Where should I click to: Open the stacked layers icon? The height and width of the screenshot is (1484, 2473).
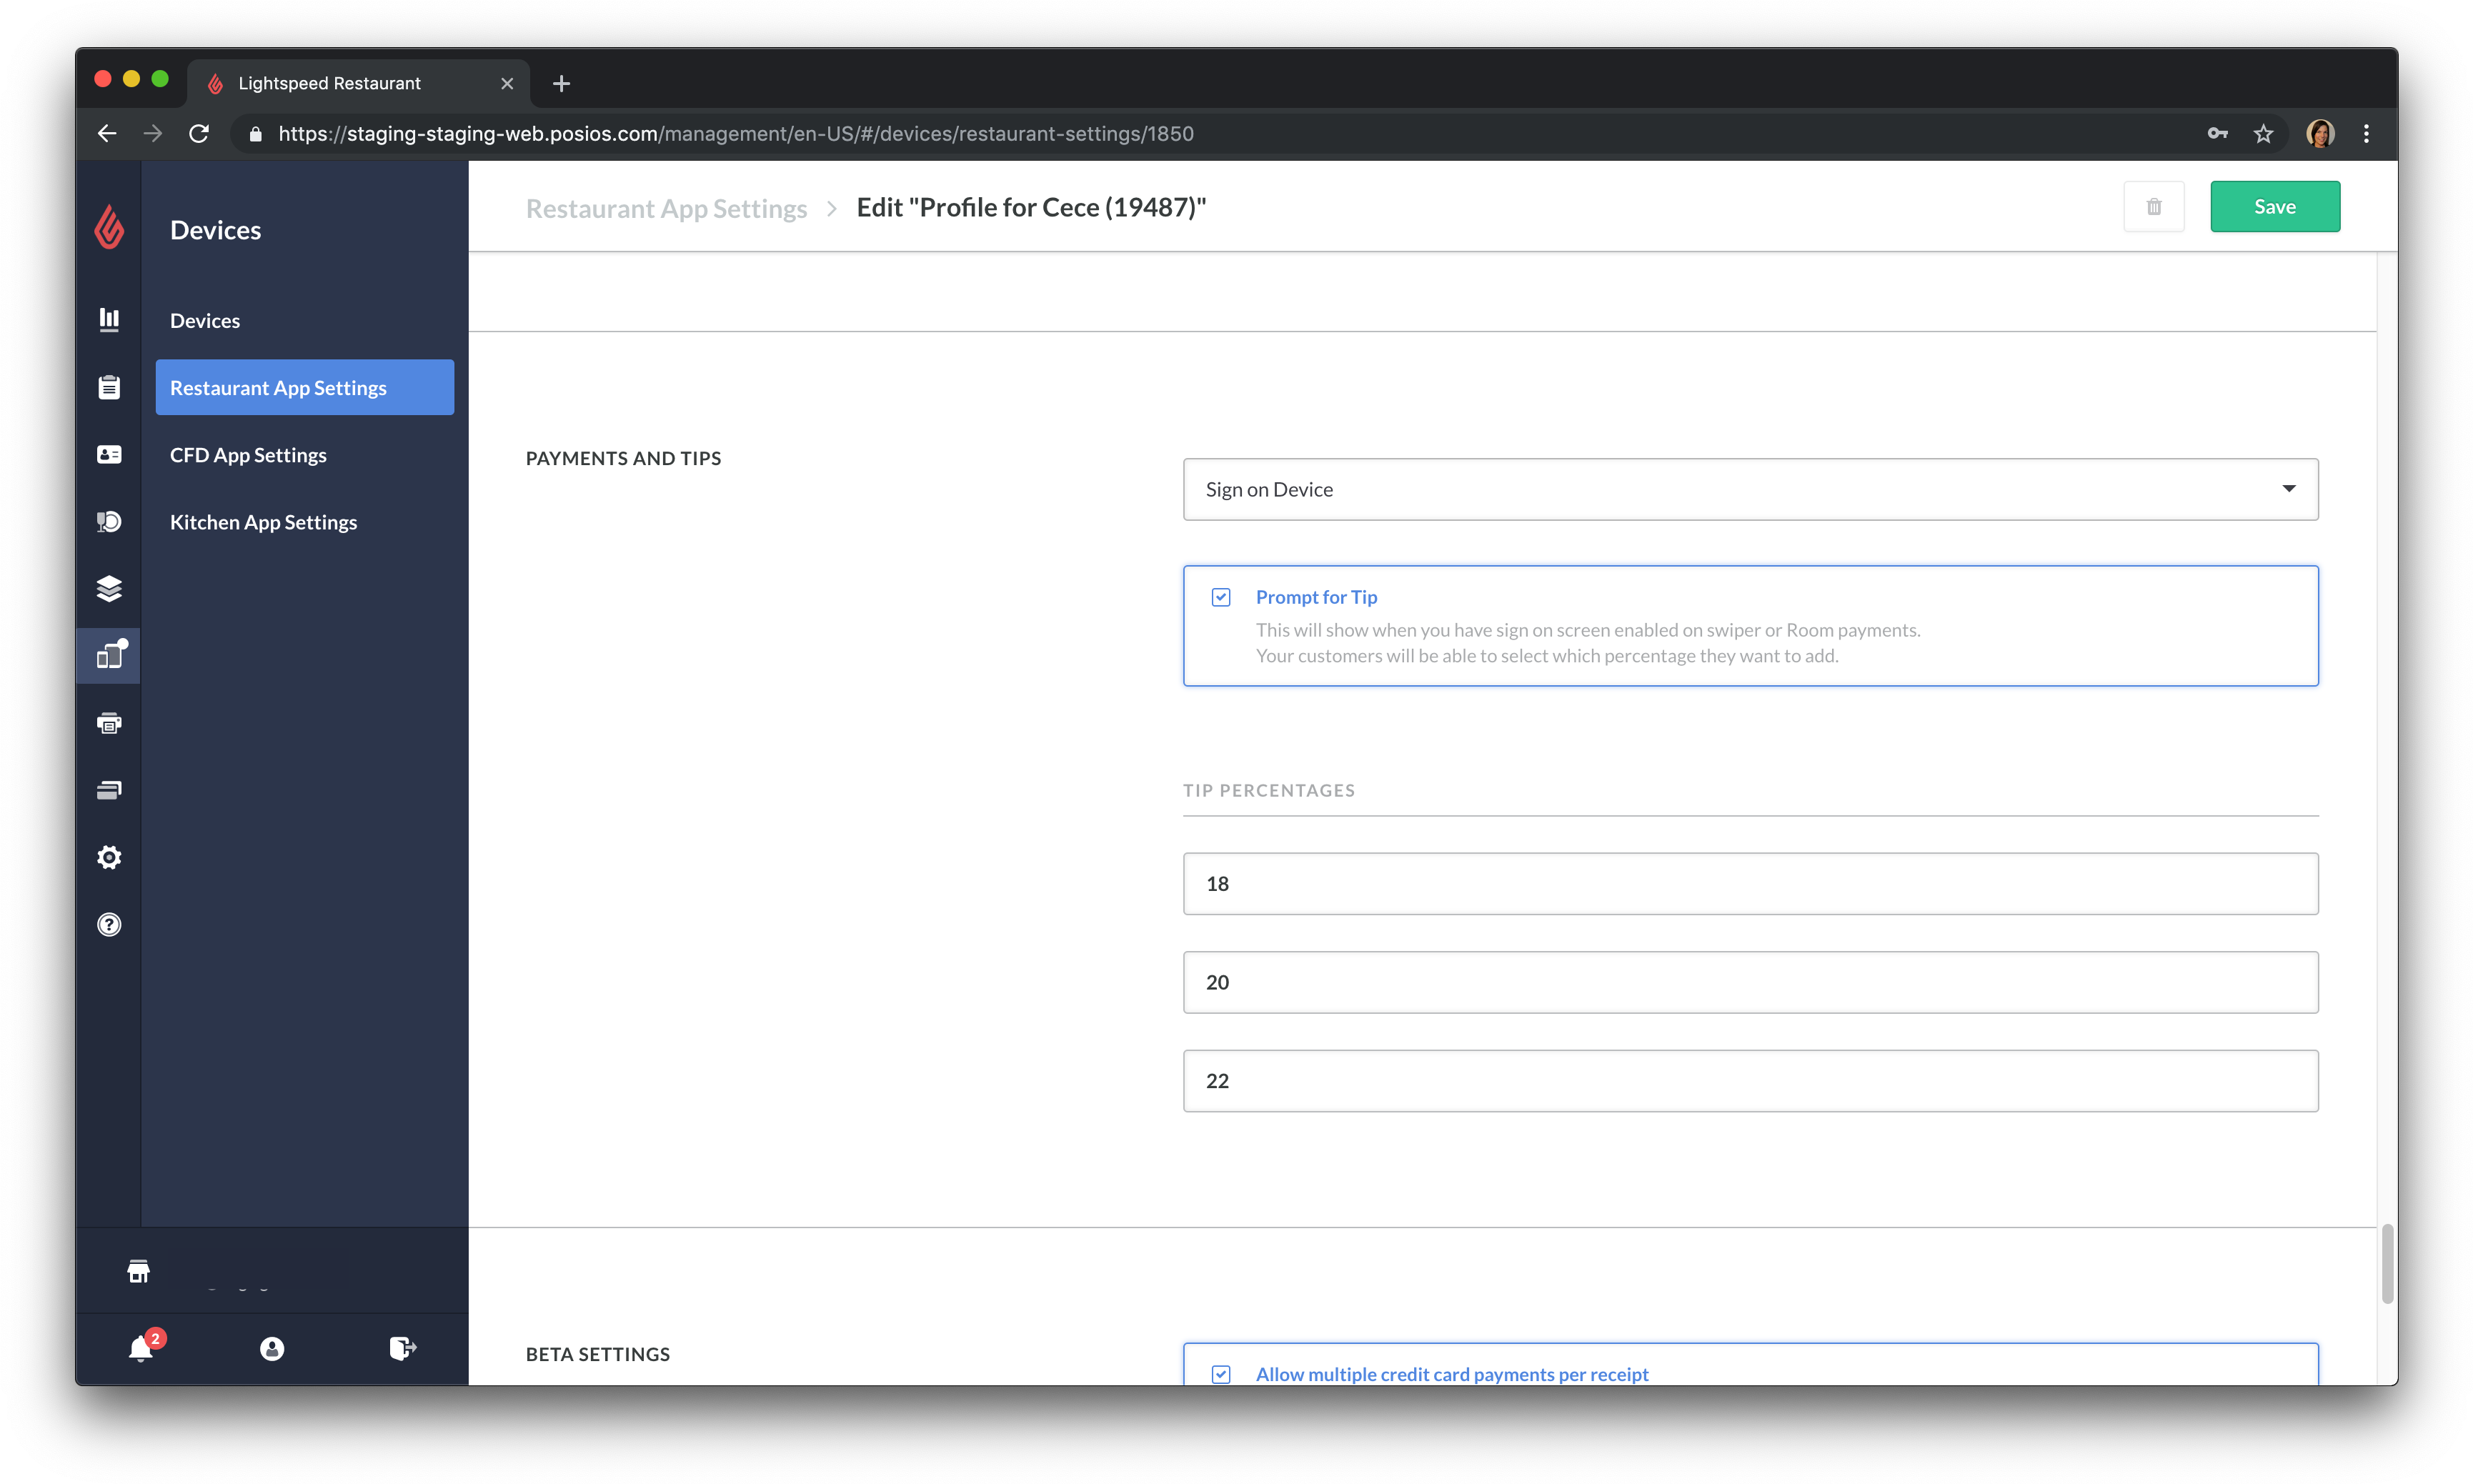[109, 588]
